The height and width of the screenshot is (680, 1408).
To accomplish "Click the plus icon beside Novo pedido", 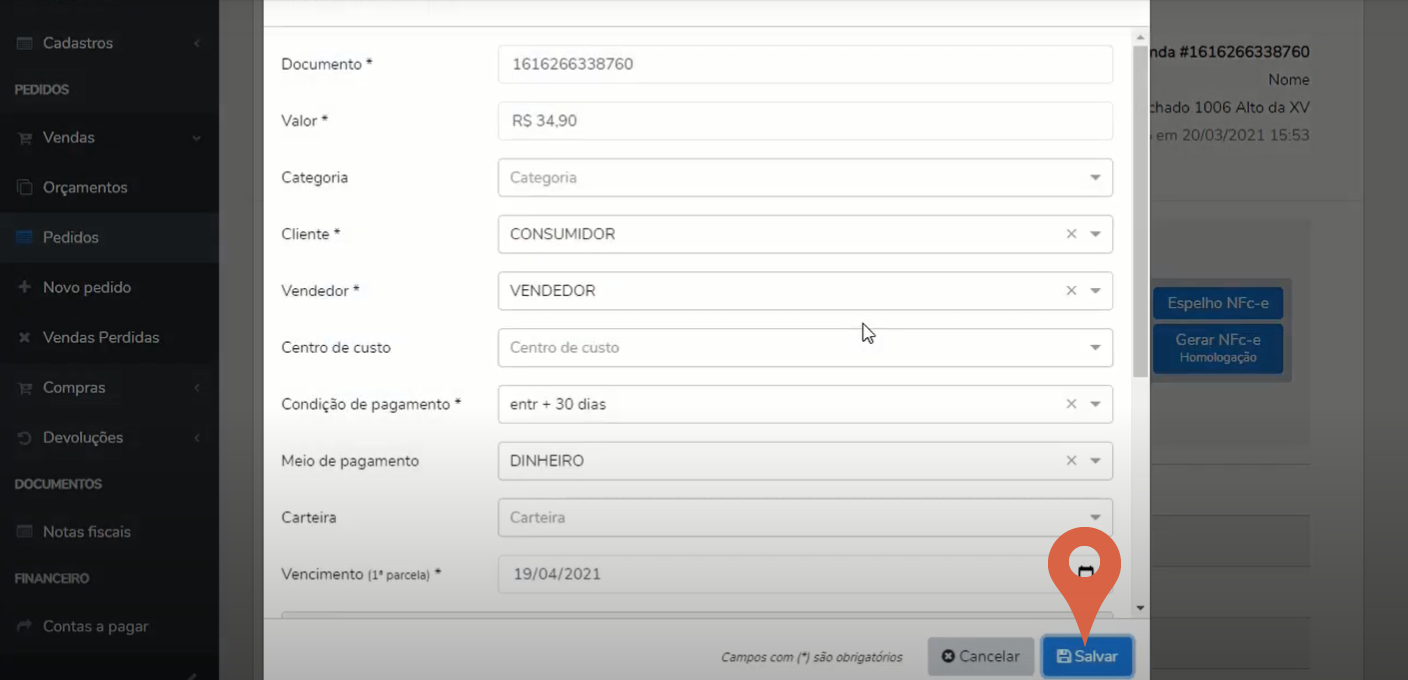I will point(24,287).
